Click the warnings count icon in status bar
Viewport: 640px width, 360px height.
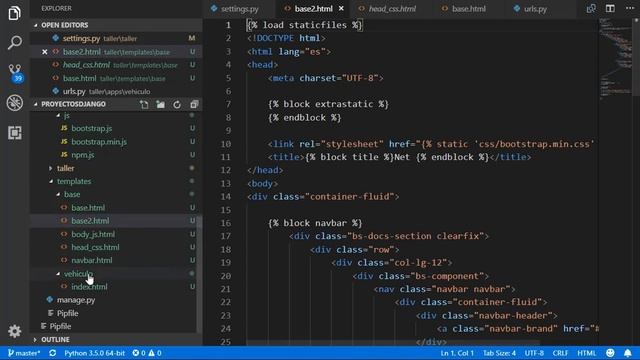coord(155,353)
